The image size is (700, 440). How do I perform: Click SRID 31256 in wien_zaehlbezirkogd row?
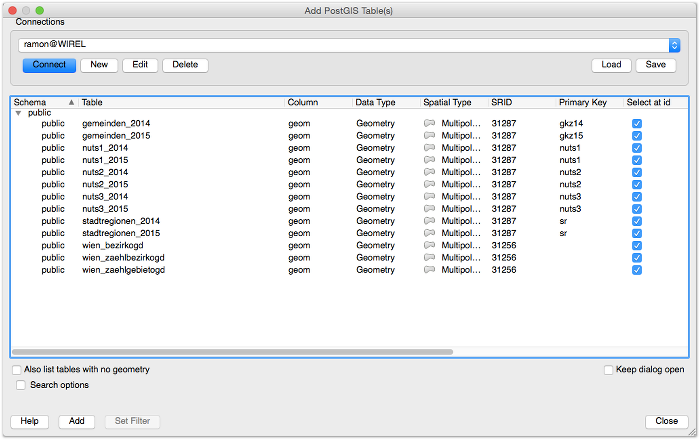(504, 257)
